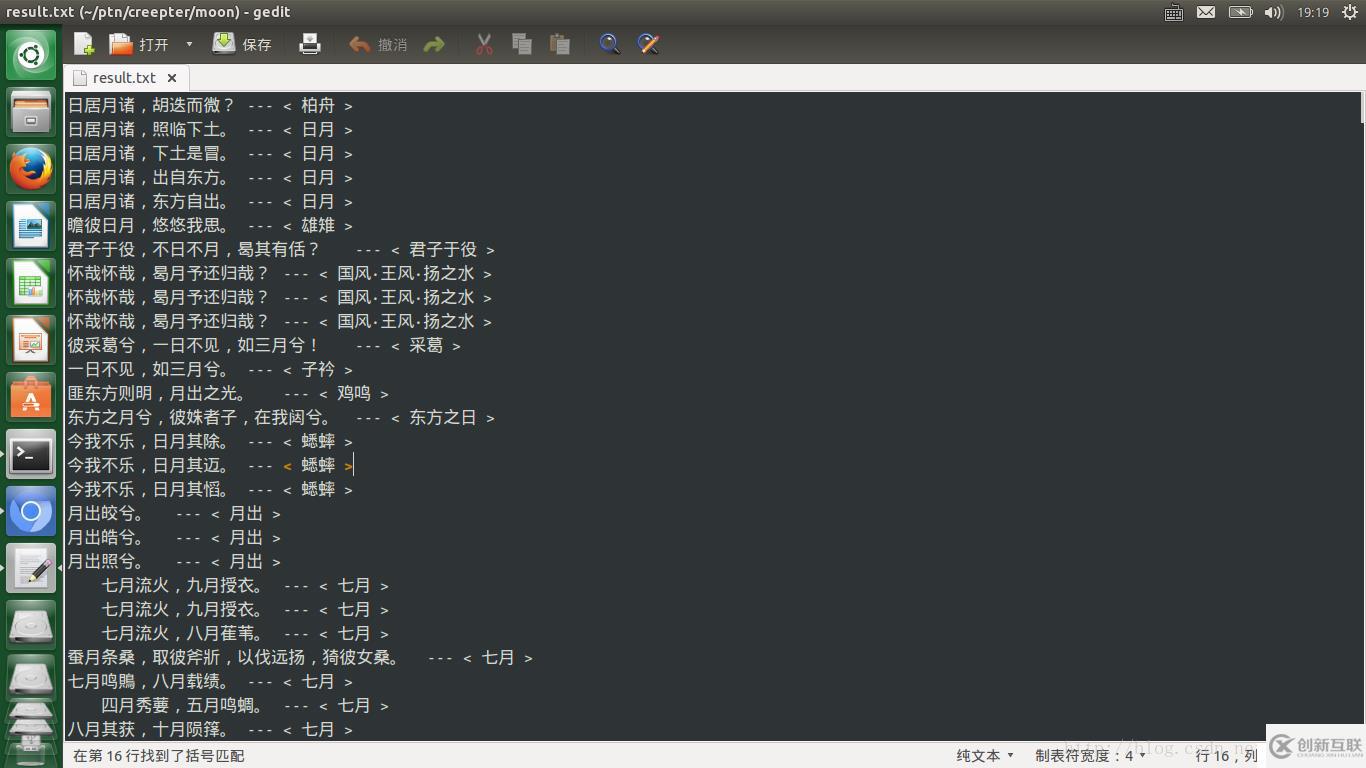1366x768 pixels.
Task: Click line 匪东方则明，月出之光。
Action: pos(228,393)
